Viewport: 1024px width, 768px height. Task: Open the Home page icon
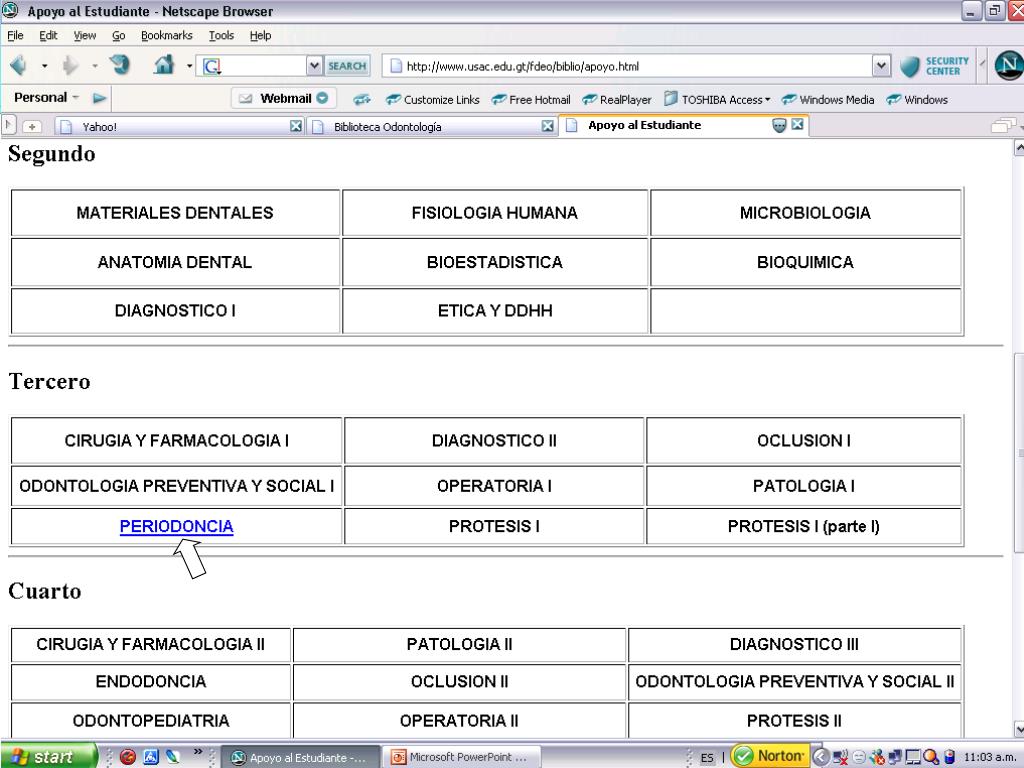[x=164, y=65]
